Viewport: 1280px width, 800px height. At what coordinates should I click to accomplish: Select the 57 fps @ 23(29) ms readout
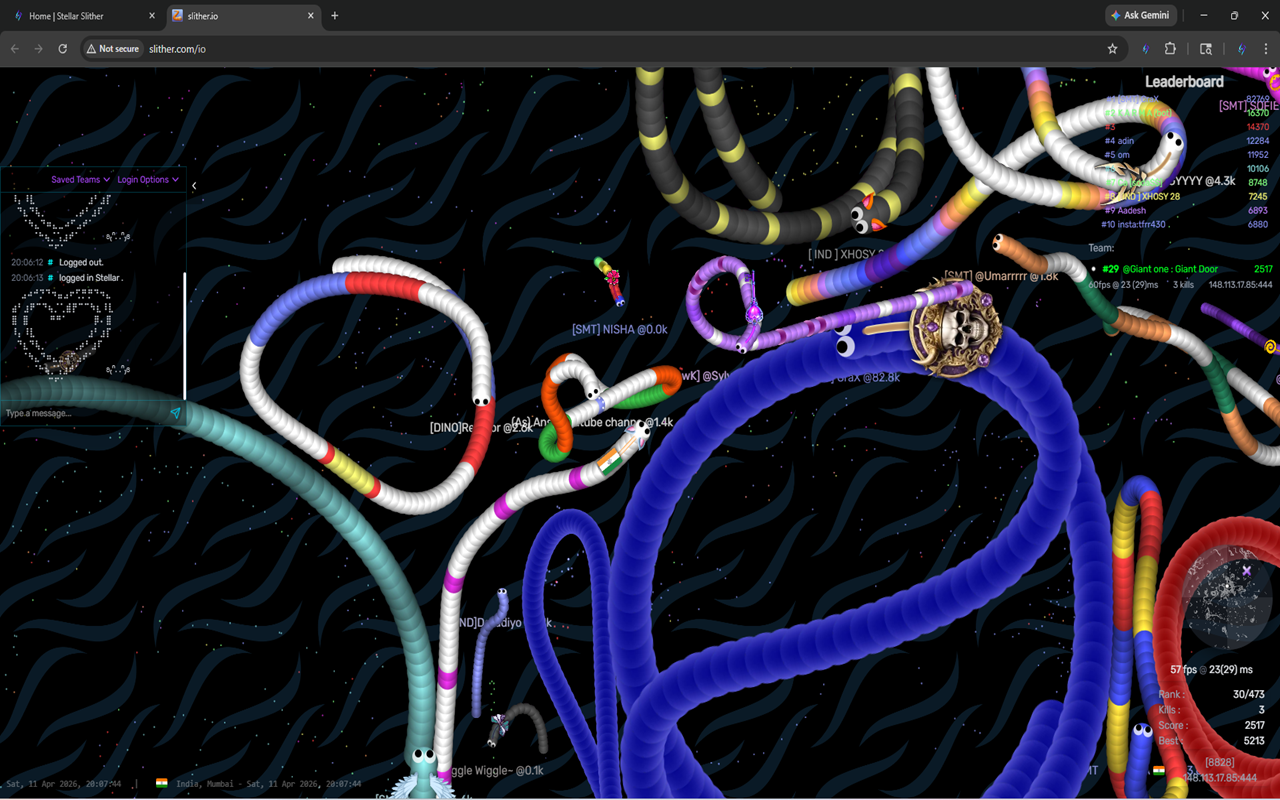tap(1211, 670)
